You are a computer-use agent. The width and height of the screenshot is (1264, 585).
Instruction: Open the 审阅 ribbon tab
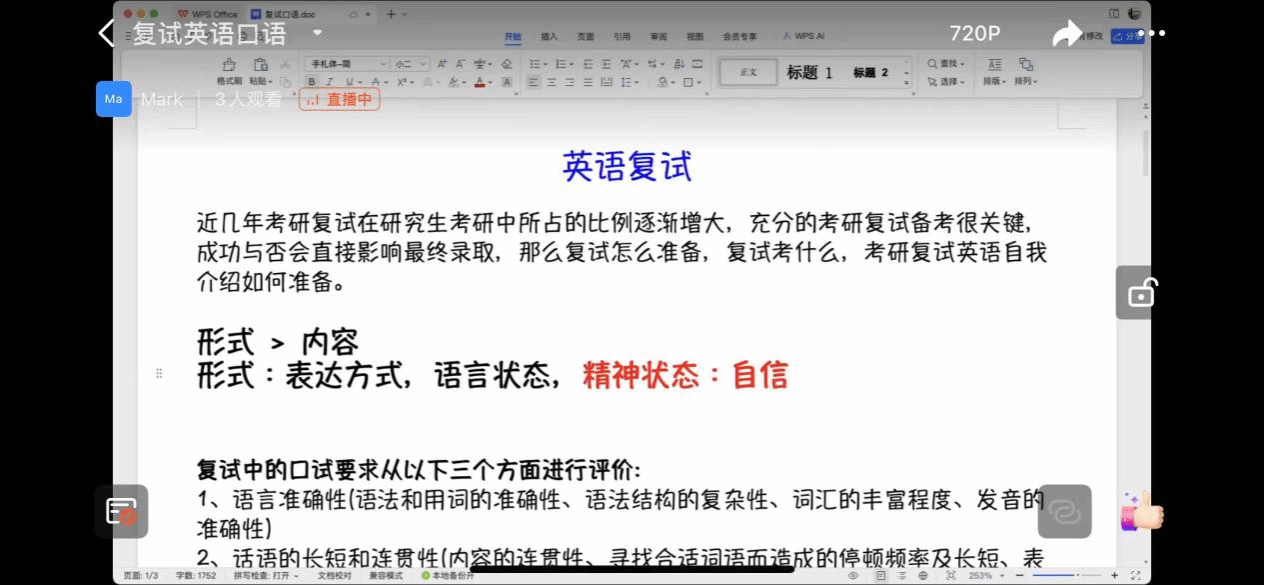658,36
